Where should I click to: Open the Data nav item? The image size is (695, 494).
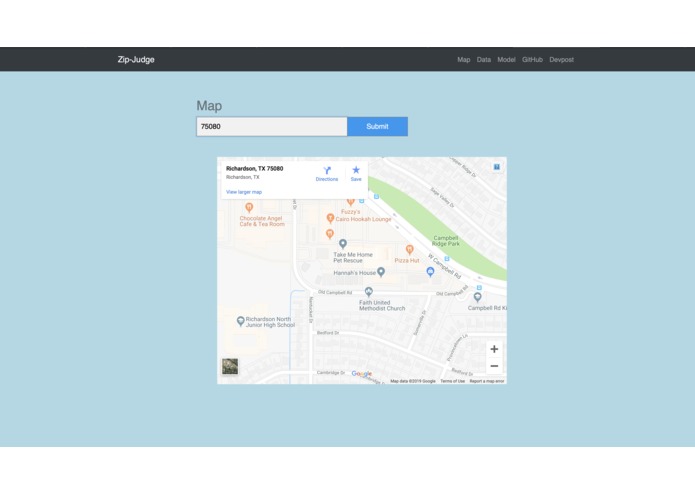484,60
